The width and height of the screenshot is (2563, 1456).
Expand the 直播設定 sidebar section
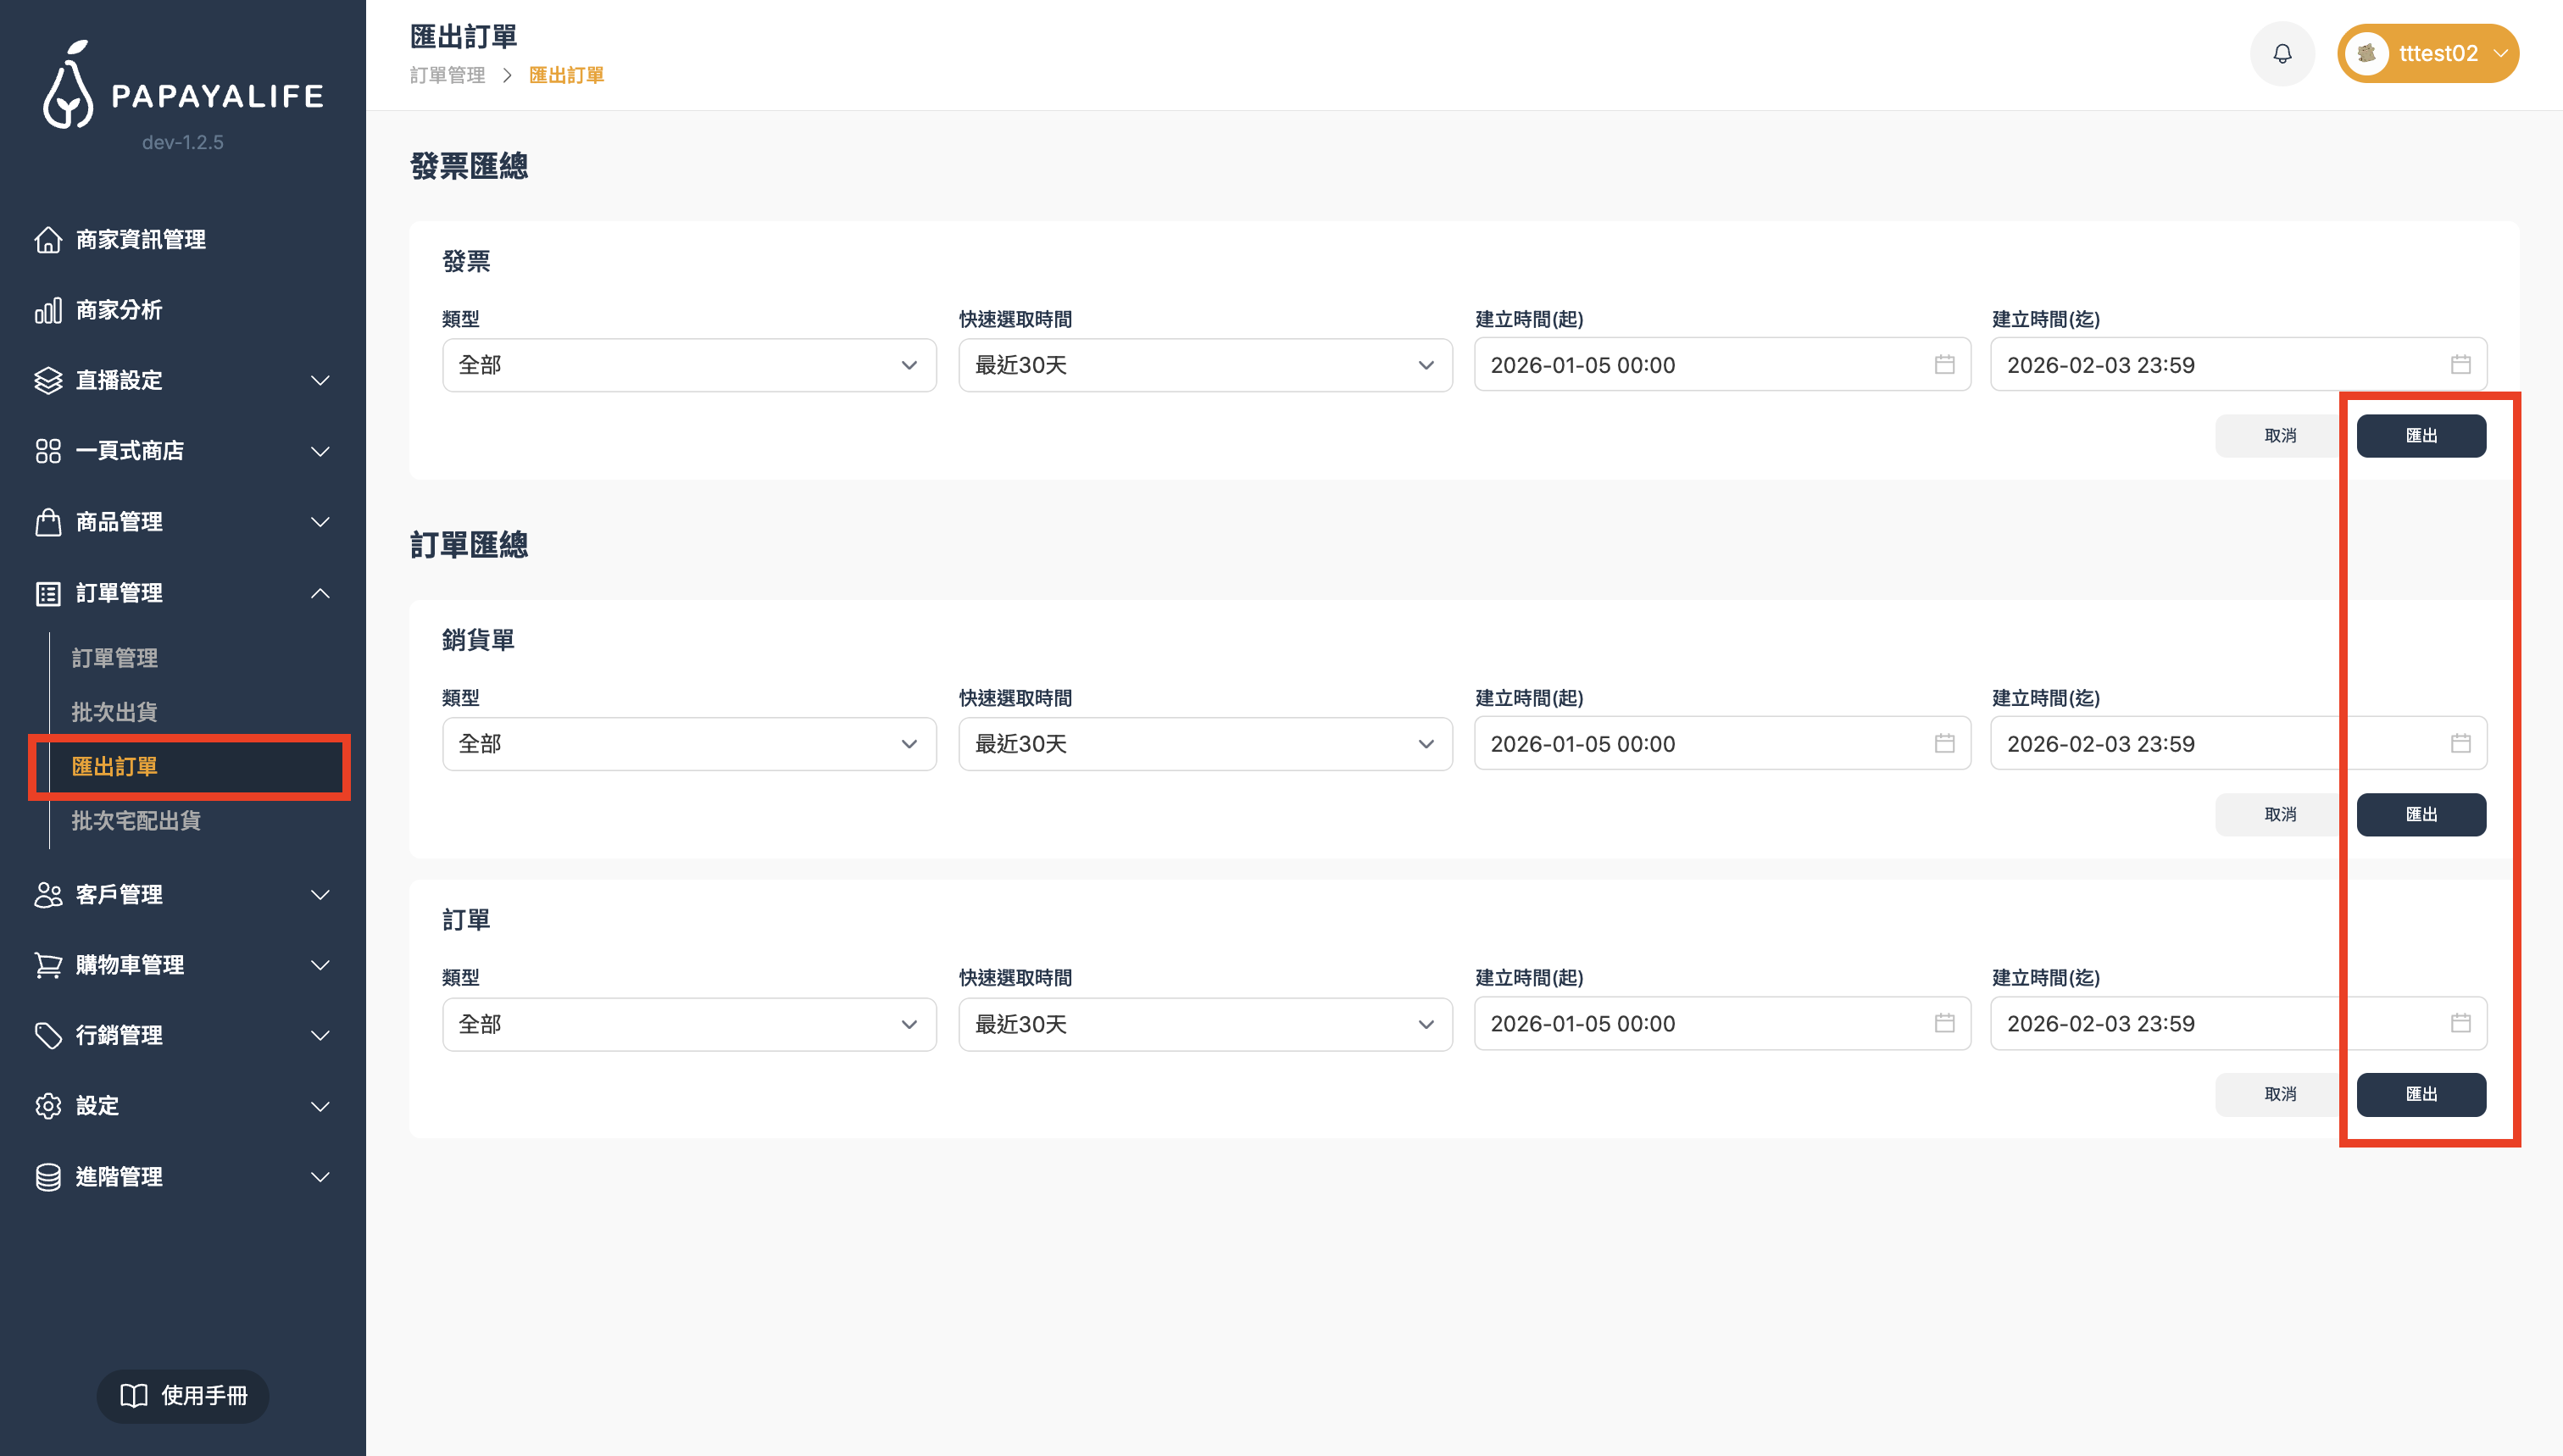320,381
